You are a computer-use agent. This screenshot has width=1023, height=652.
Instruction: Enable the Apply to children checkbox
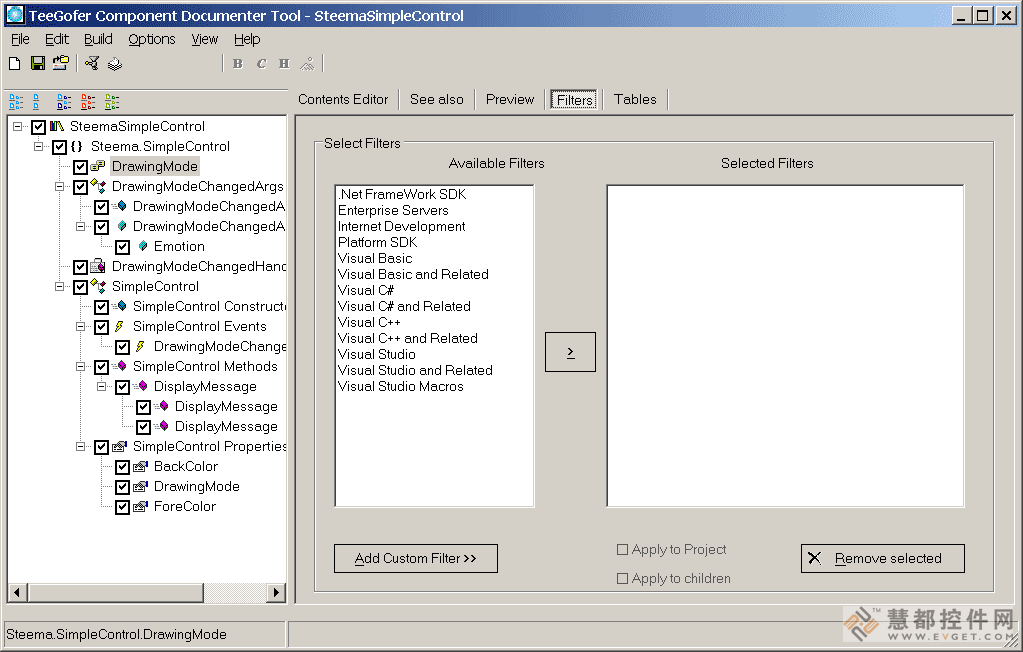pyautogui.click(x=622, y=578)
